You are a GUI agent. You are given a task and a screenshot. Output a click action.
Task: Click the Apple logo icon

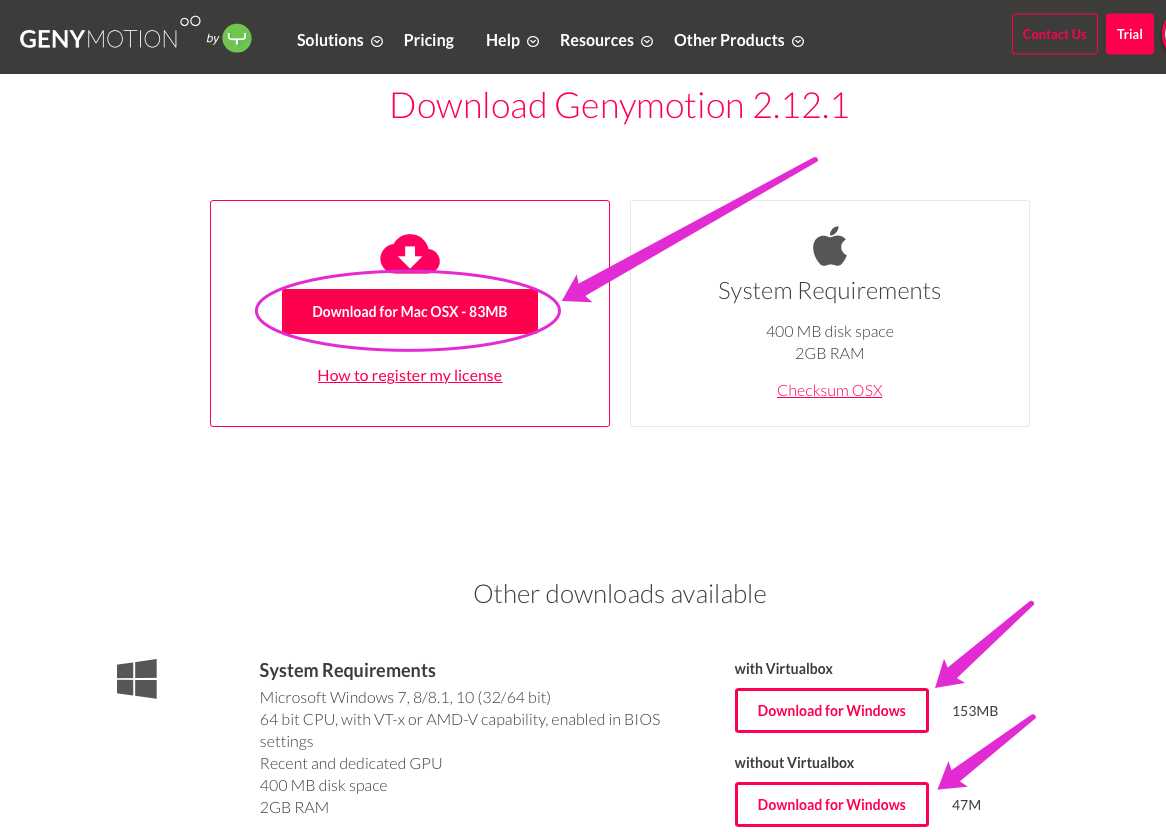829,245
